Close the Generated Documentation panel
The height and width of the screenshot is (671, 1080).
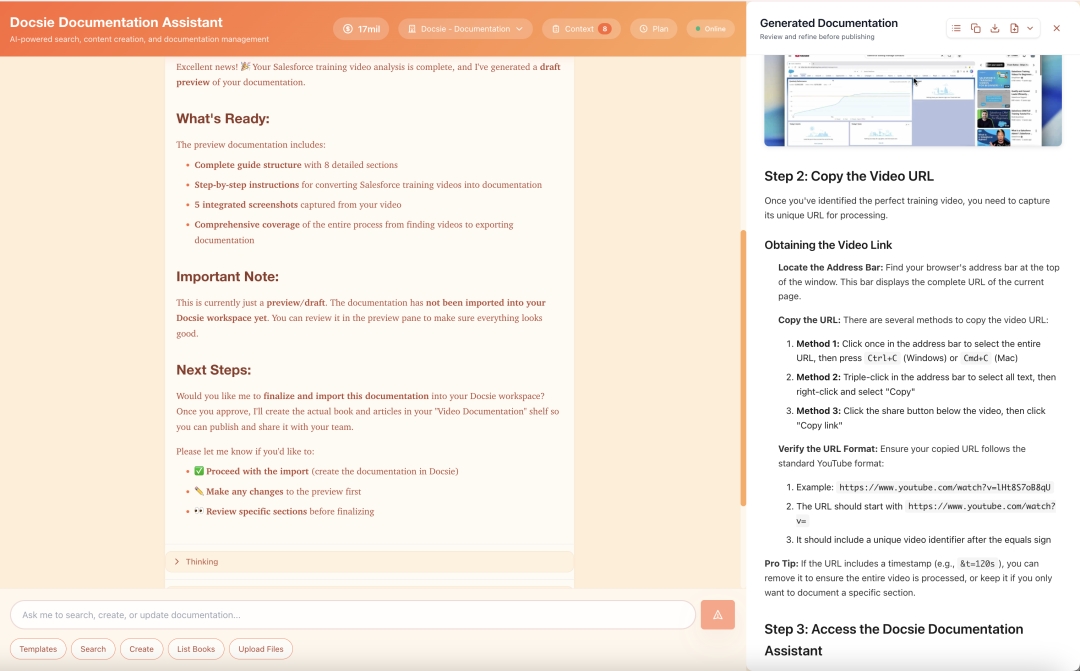(x=1057, y=28)
